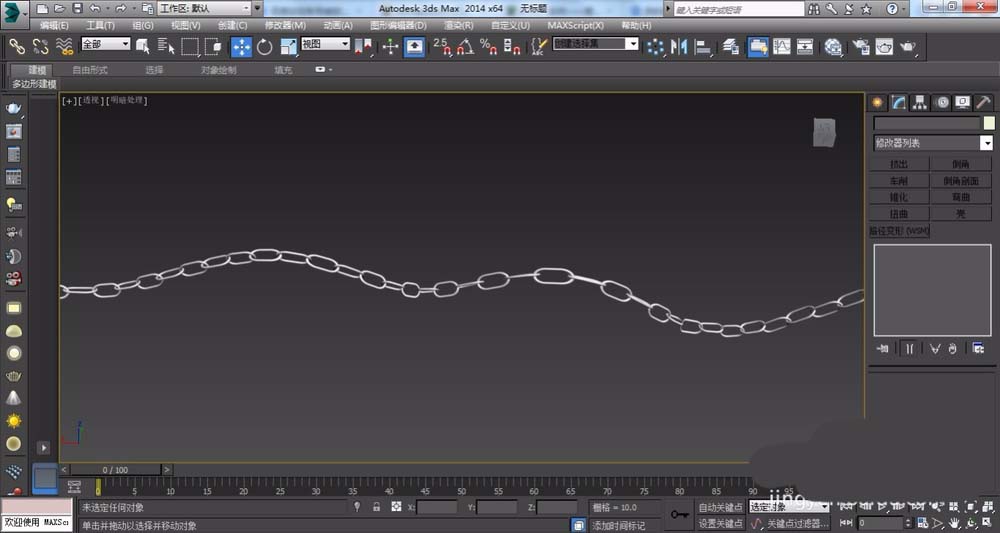Viewport: 1000px width, 533px height.
Task: Click the 弯曲 bend modifier button
Action: pos(960,198)
